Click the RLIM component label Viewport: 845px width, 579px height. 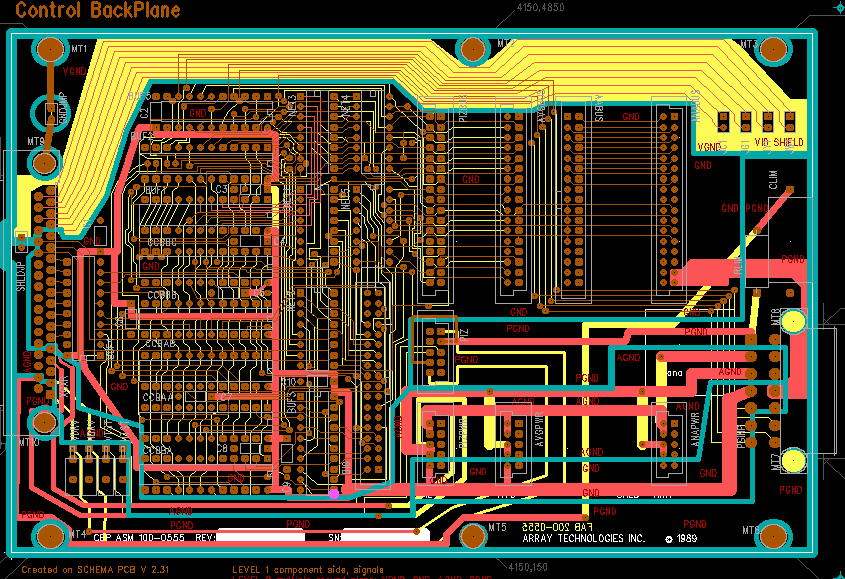pyautogui.click(x=738, y=265)
